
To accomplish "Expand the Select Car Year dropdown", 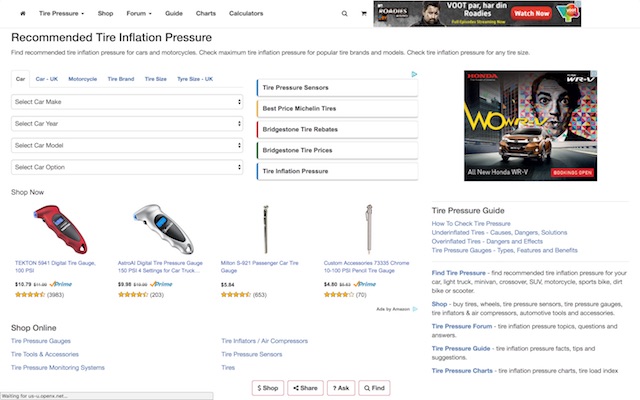I will coord(127,124).
